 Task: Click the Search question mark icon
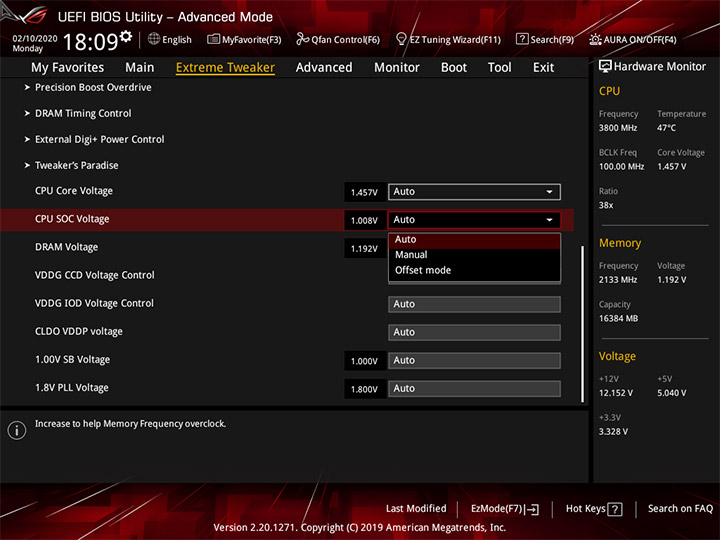point(522,39)
